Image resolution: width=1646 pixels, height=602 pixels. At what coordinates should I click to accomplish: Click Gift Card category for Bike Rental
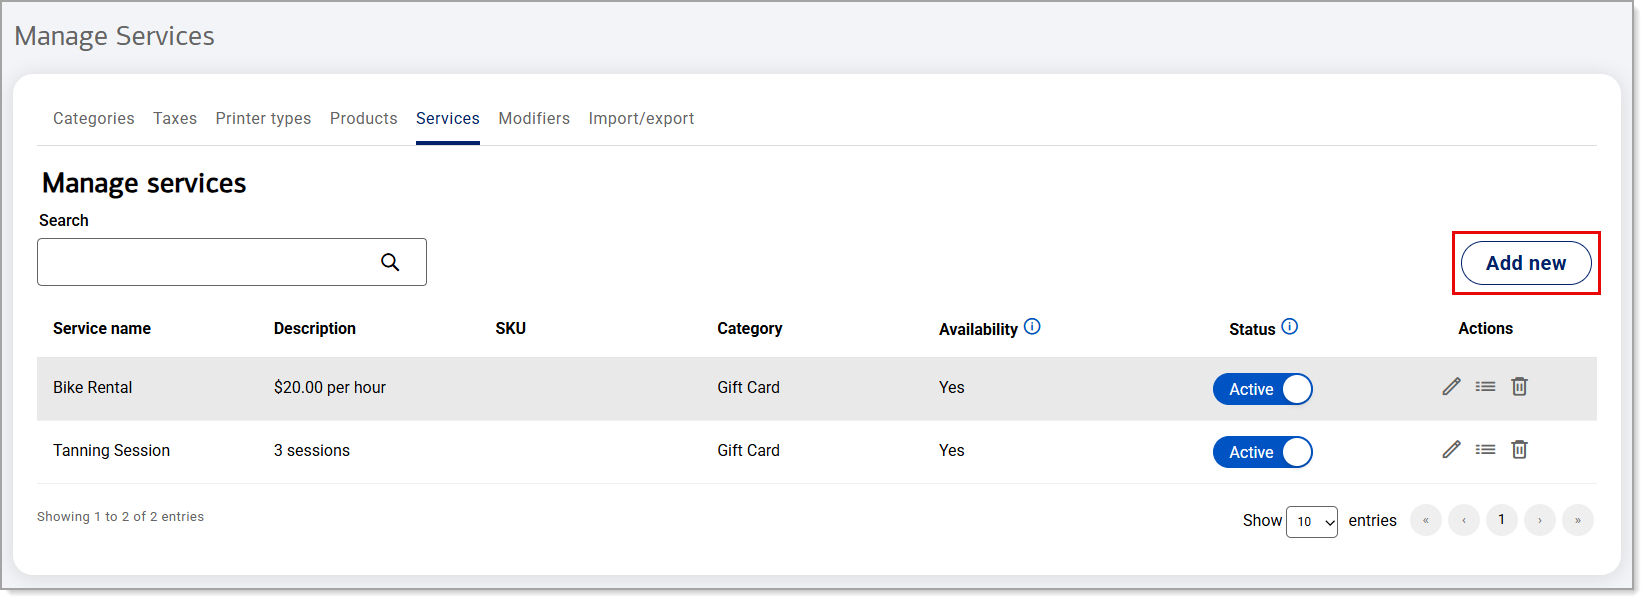click(x=748, y=387)
